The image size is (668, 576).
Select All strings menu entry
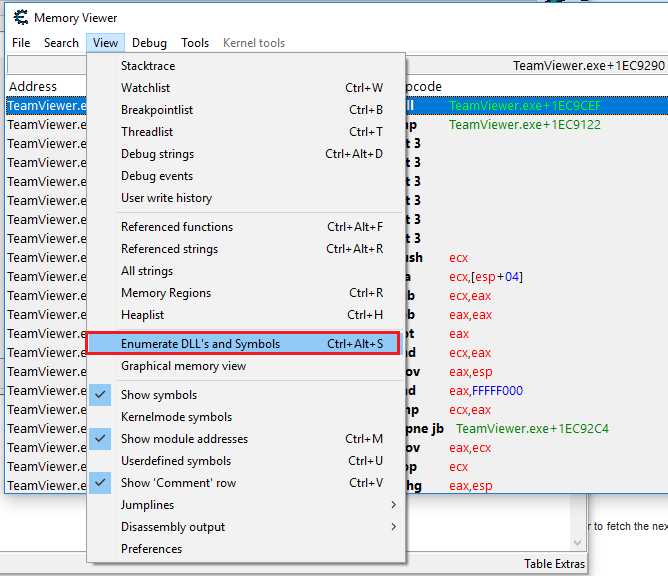[246, 271]
